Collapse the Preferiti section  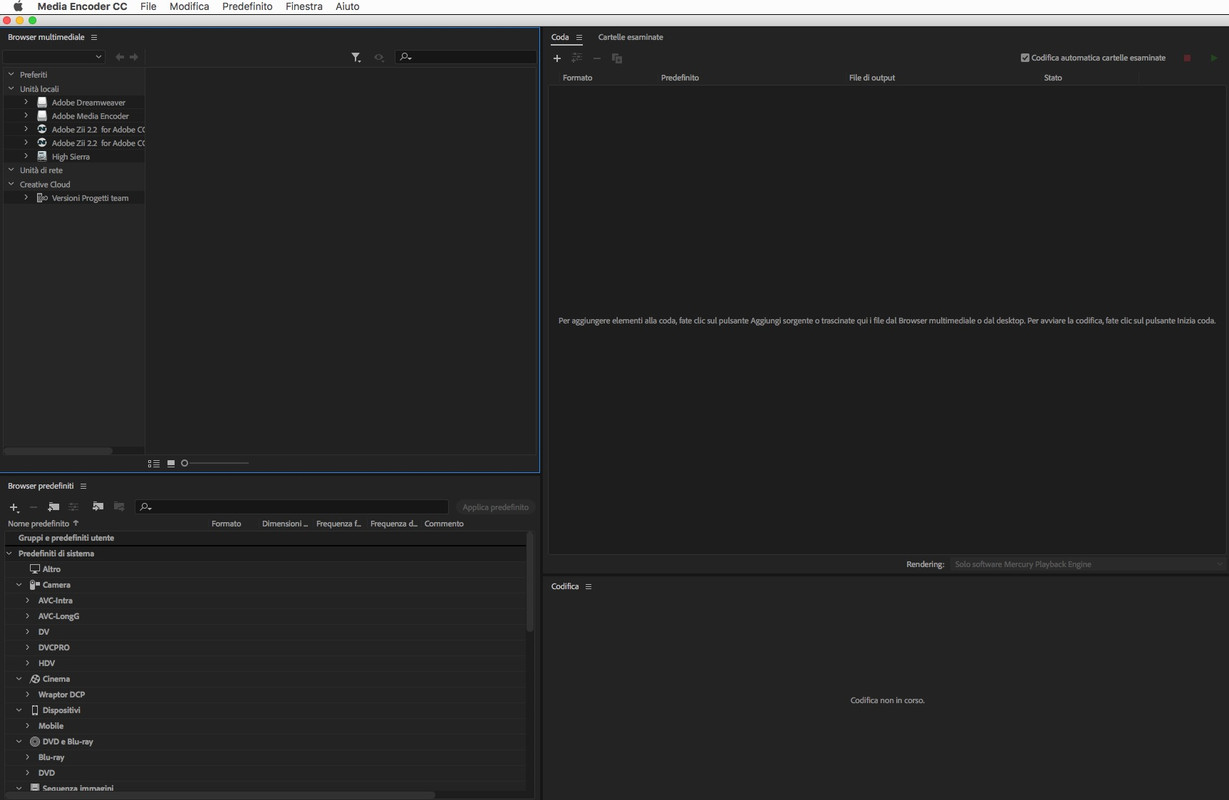click(x=11, y=74)
